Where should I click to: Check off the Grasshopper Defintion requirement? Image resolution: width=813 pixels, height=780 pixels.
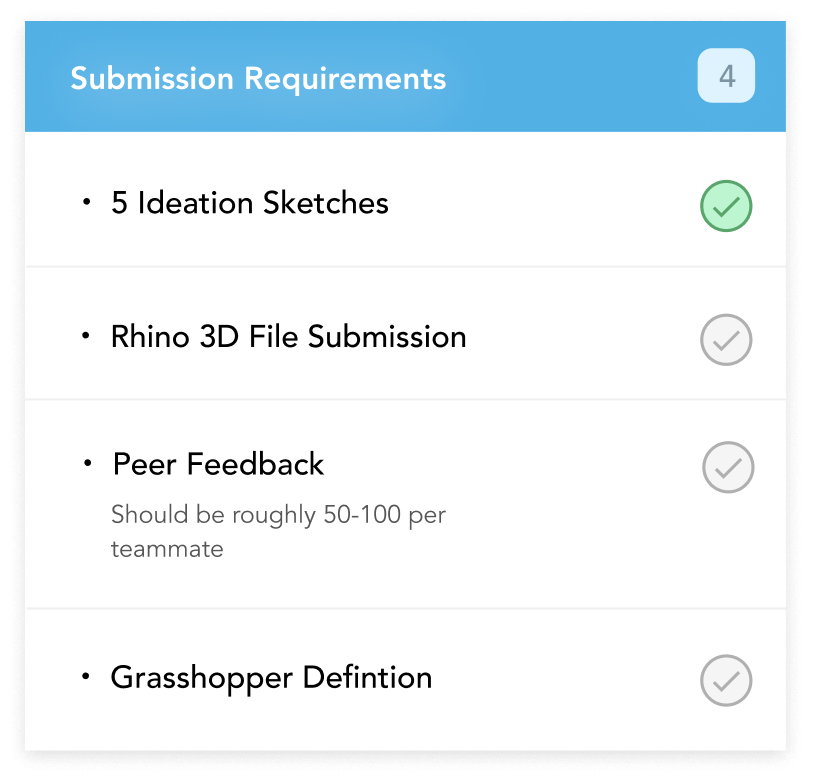[x=726, y=680]
